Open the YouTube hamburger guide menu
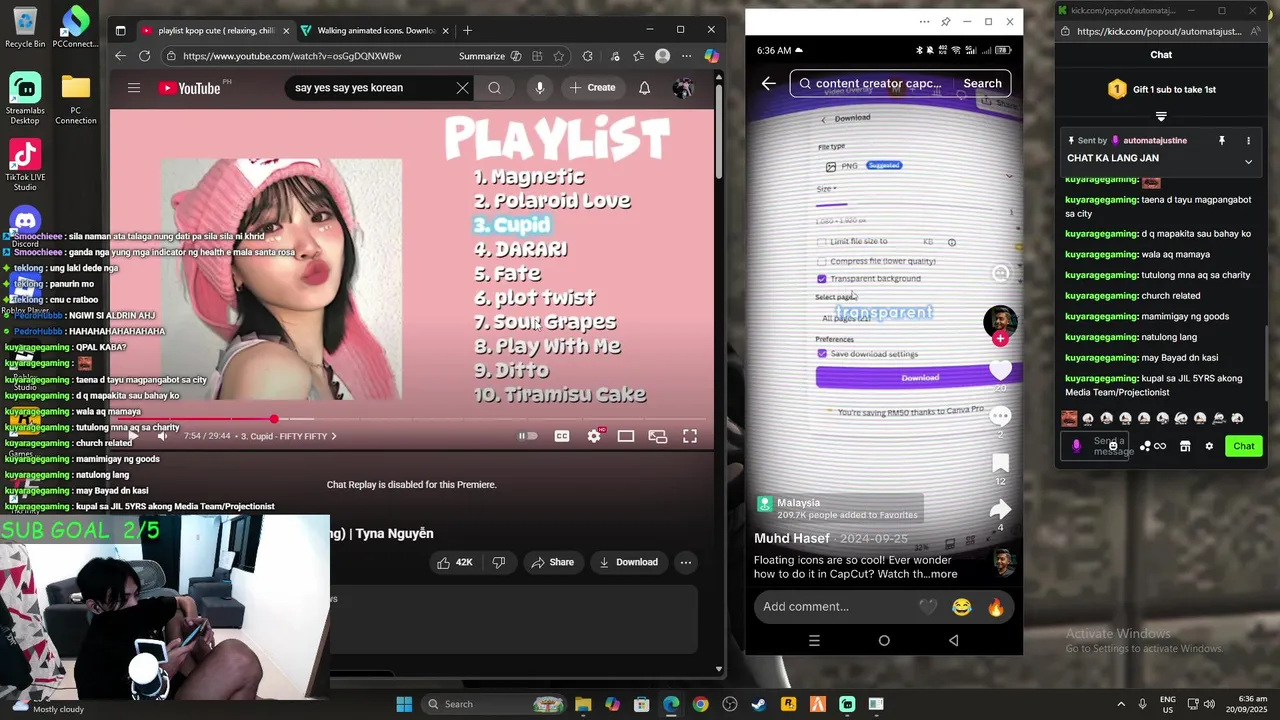This screenshot has height=720, width=1280. click(x=134, y=88)
